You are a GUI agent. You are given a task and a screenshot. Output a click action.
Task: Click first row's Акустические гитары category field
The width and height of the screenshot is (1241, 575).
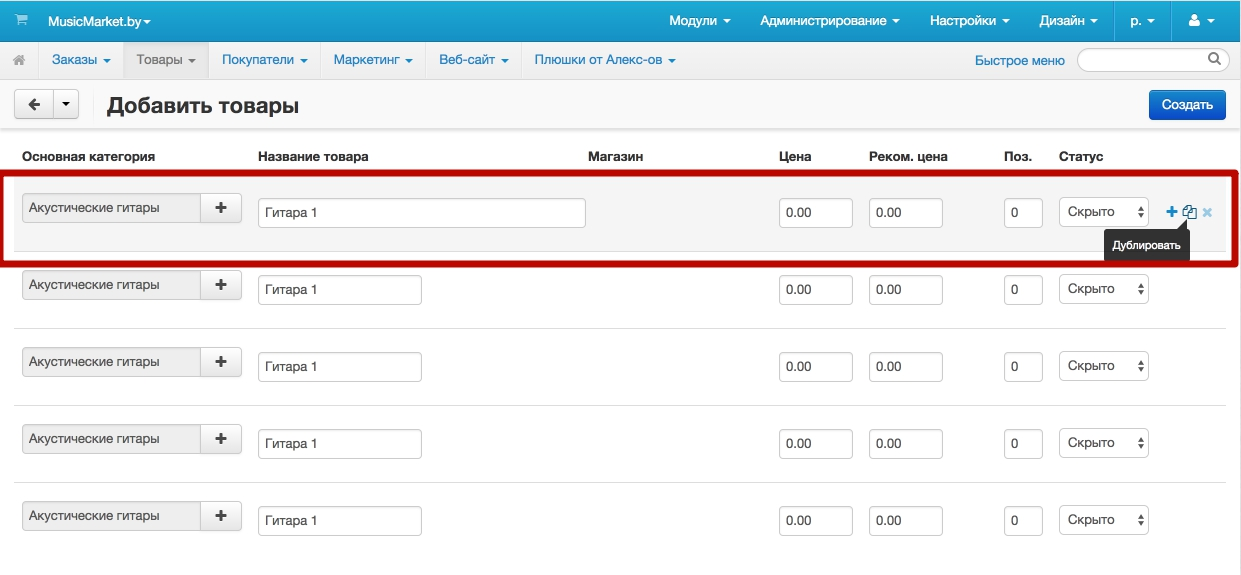pos(111,208)
